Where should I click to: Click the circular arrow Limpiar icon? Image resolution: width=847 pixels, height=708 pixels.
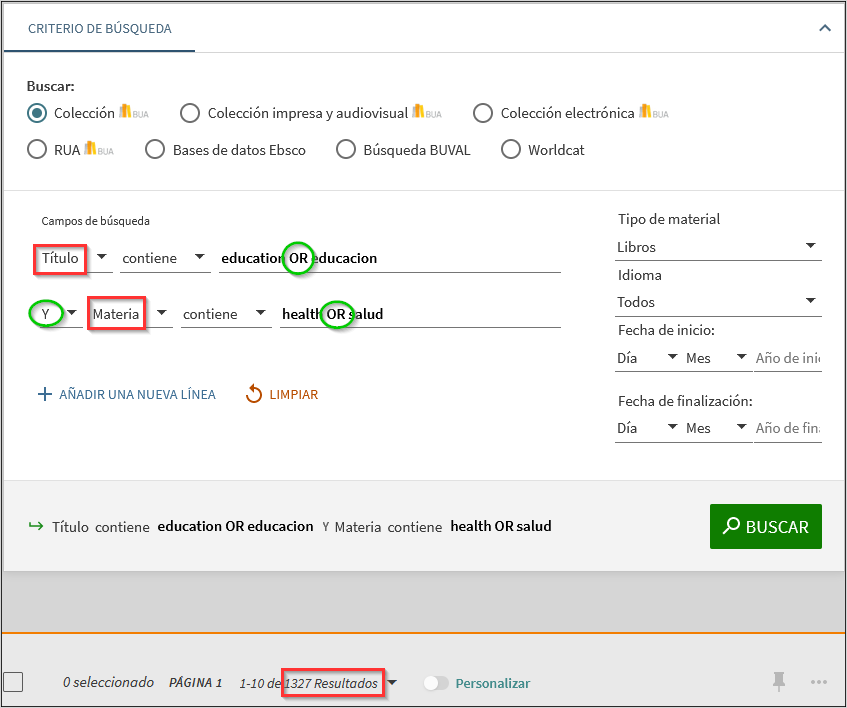click(x=254, y=394)
